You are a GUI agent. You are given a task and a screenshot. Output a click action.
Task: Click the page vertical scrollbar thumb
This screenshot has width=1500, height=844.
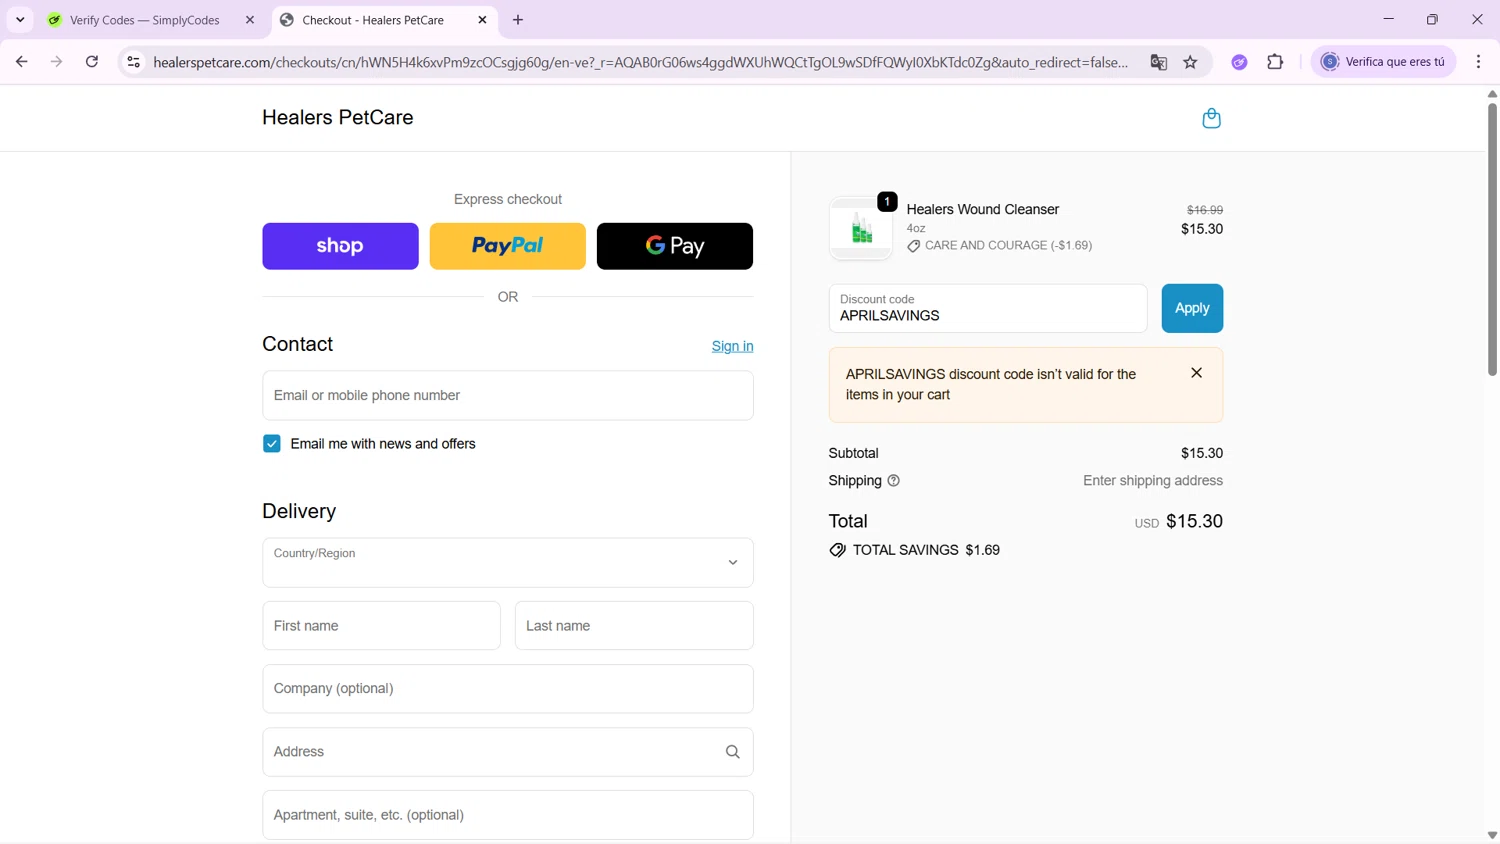pos(1492,240)
